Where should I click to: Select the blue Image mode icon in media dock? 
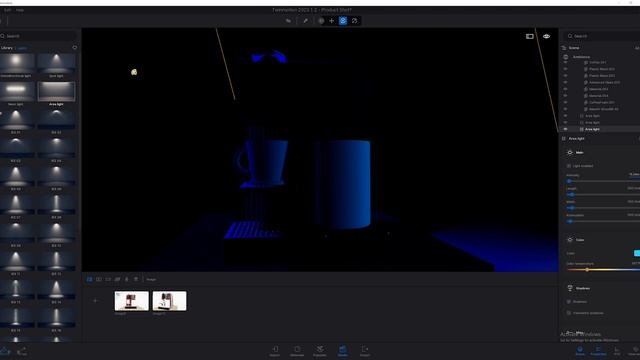(x=89, y=279)
